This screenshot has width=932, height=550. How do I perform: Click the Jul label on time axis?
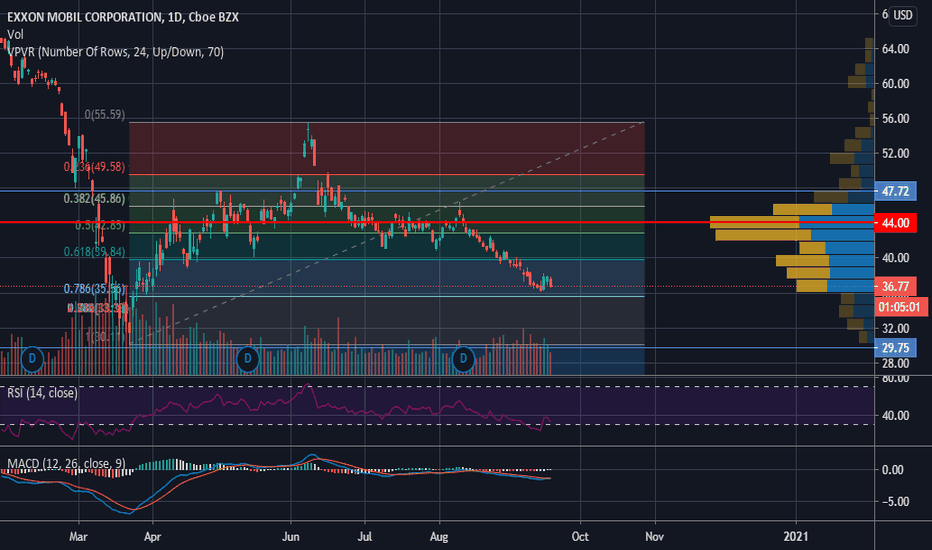[x=364, y=536]
